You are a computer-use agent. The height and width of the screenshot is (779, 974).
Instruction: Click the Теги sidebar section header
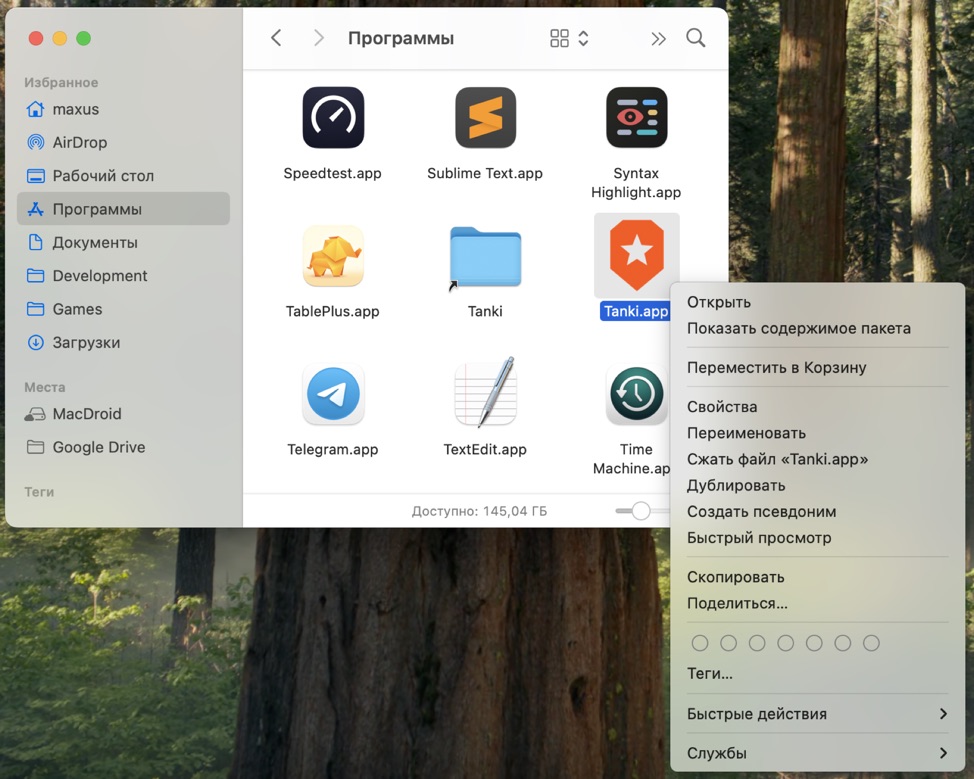(39, 492)
